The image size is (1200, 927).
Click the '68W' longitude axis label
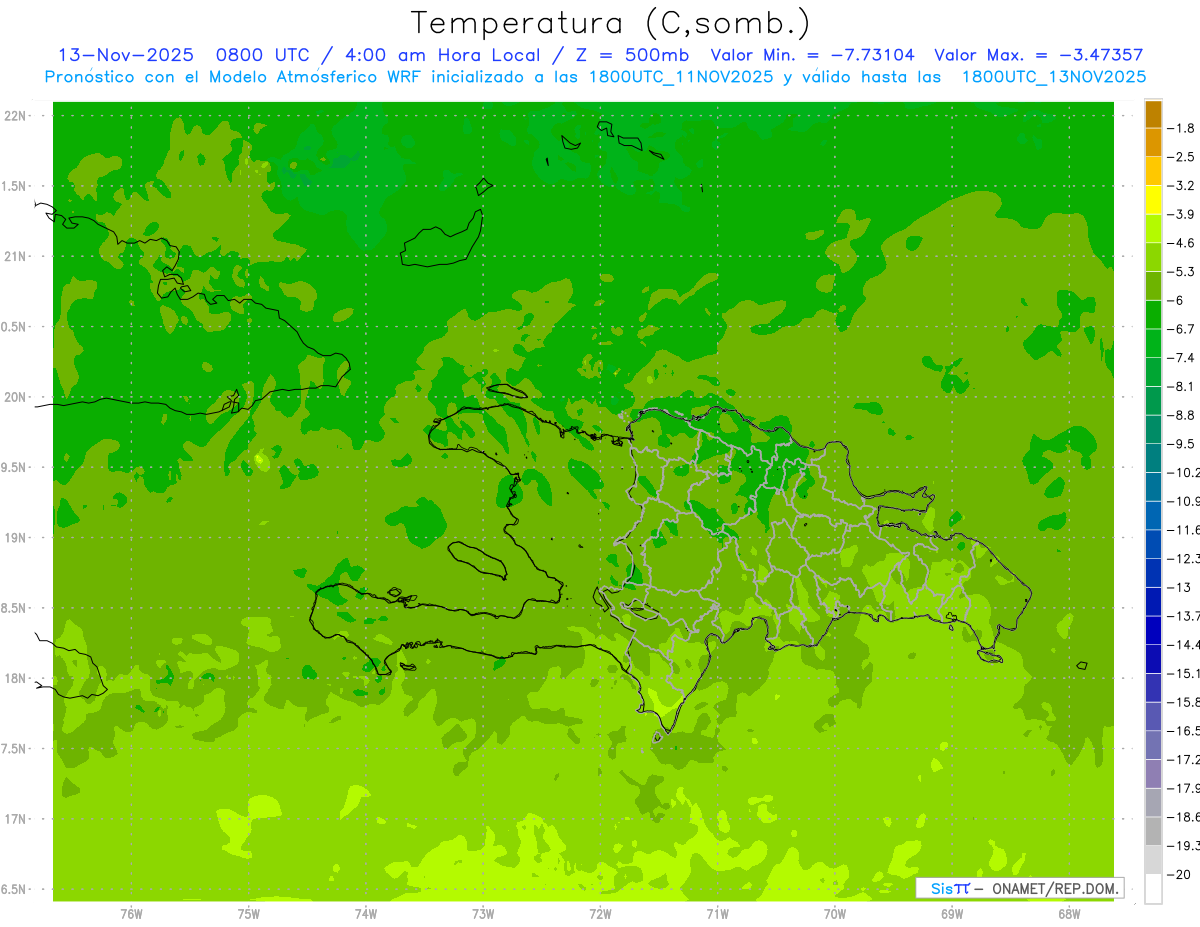click(1069, 913)
